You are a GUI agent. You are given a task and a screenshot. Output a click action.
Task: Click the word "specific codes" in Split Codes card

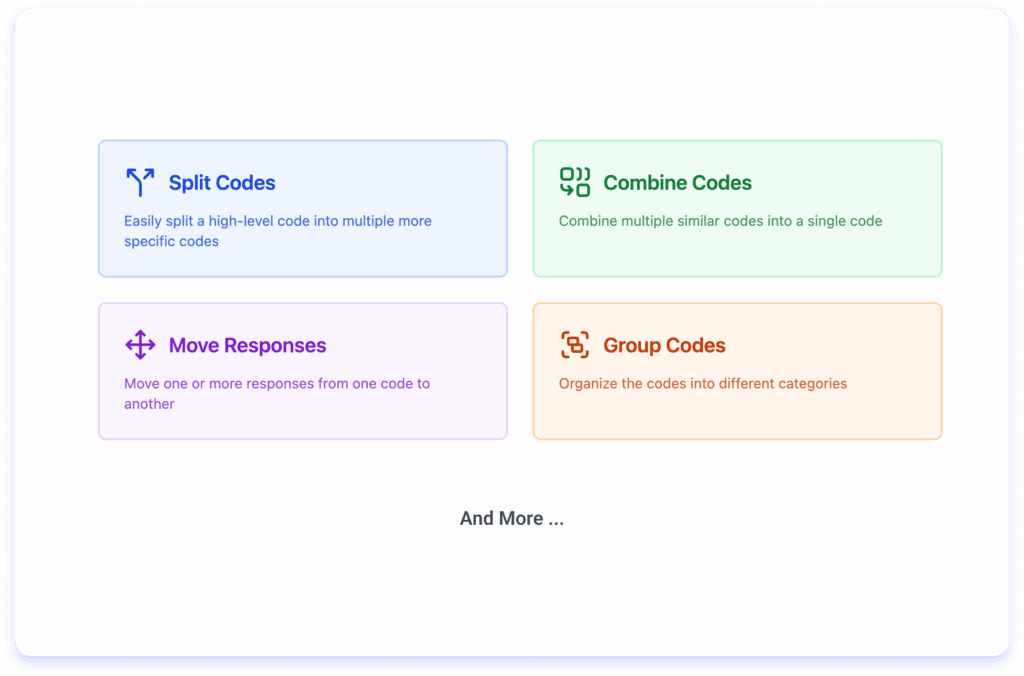[171, 241]
